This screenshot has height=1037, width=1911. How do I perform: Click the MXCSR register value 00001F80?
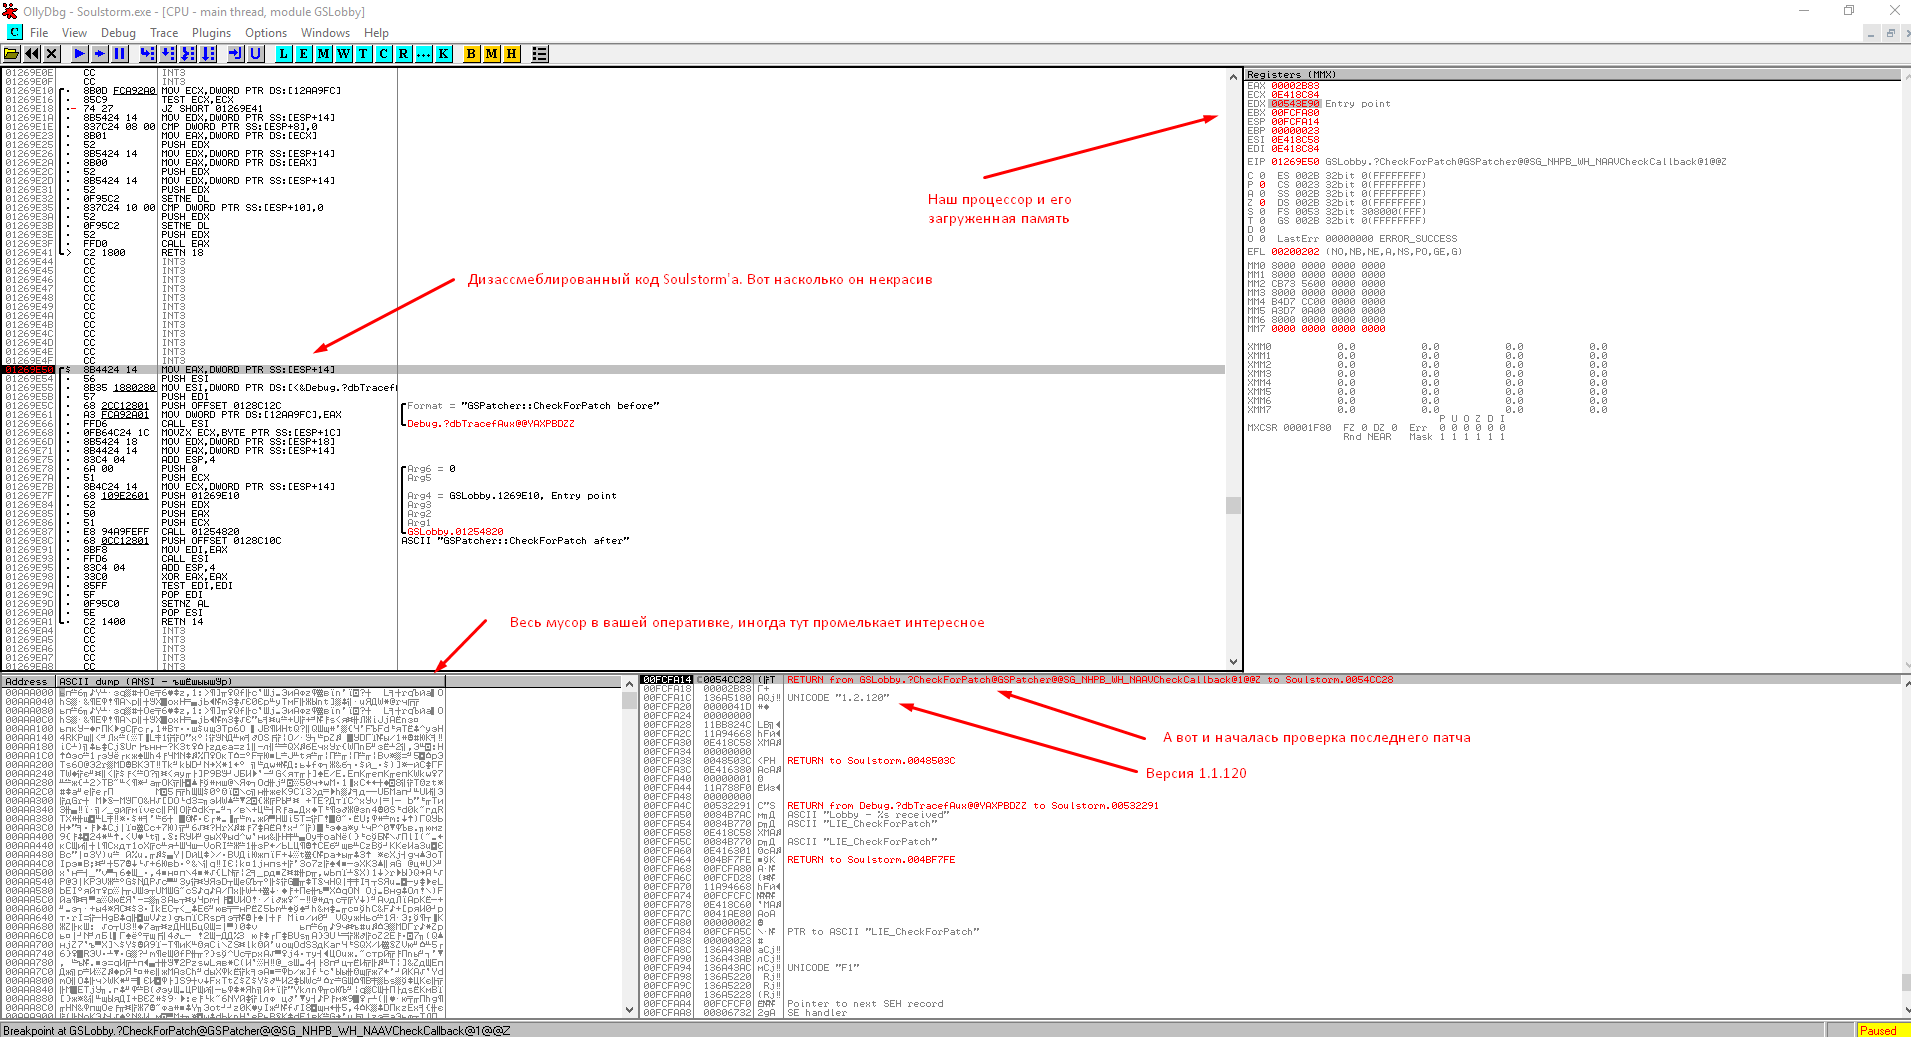tap(1308, 428)
